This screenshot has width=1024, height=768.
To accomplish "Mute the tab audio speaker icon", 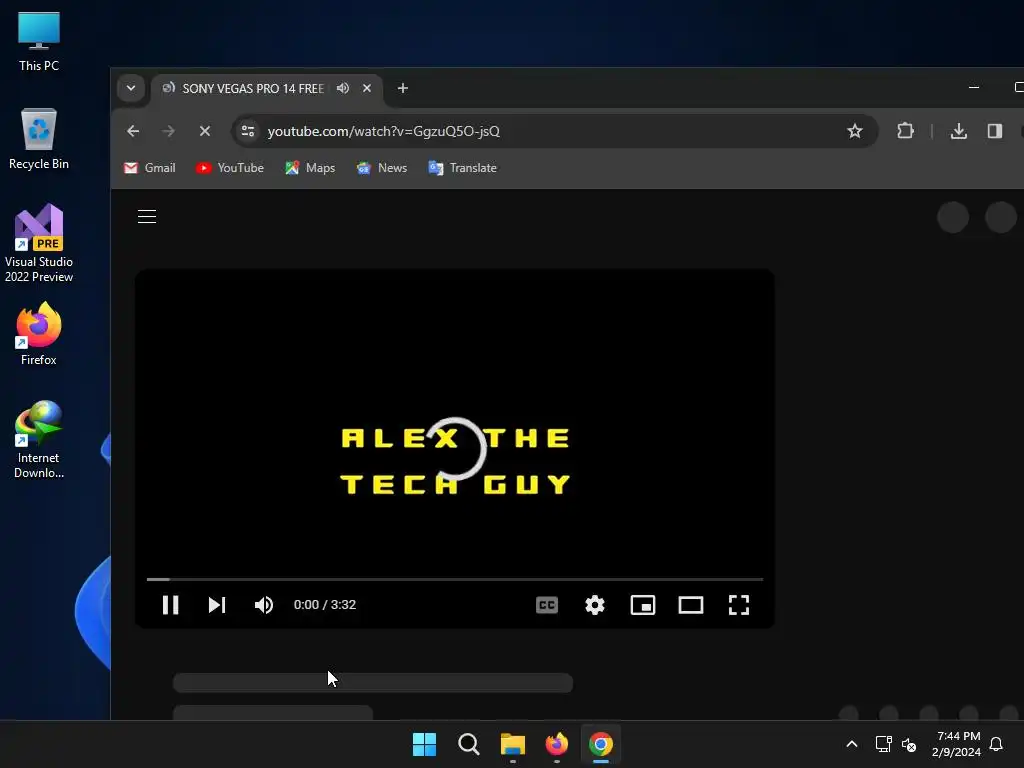I will [x=343, y=88].
